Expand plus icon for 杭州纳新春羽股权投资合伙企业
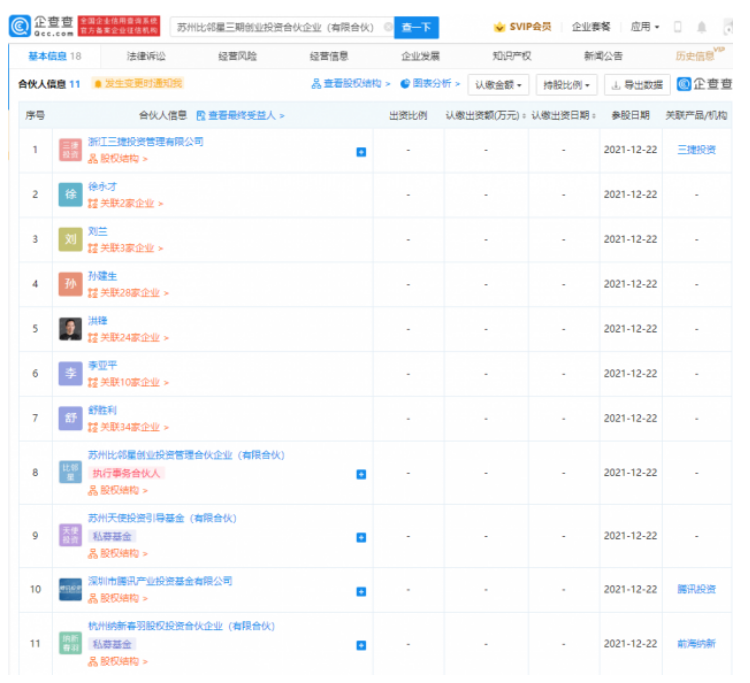Screen dimensions: 750x683 point(361,646)
